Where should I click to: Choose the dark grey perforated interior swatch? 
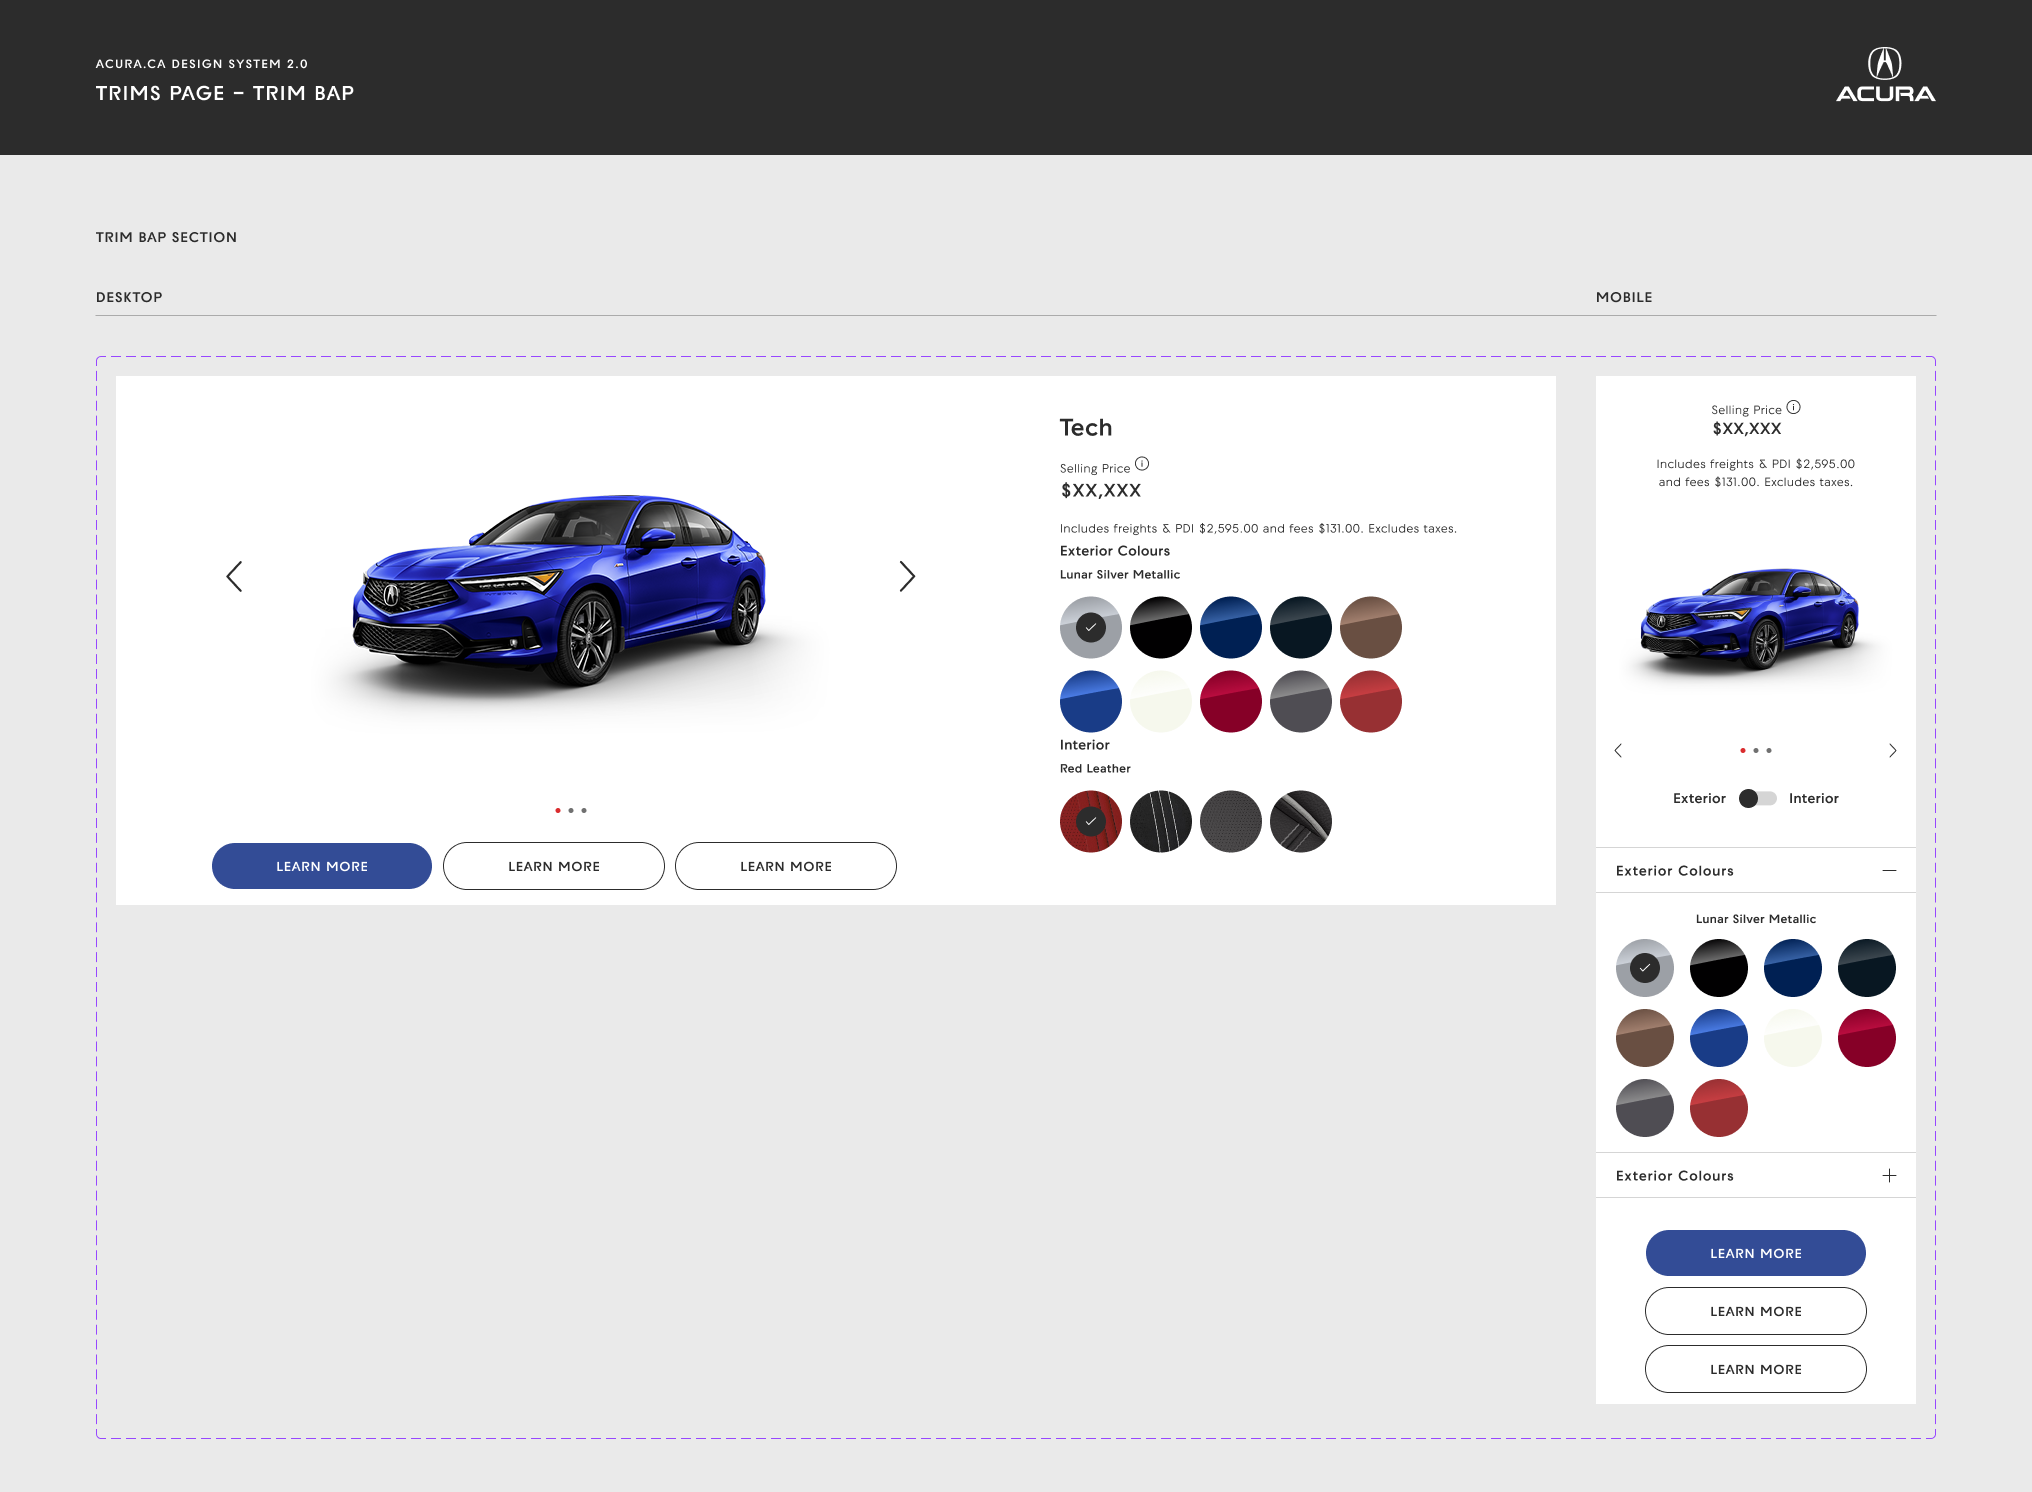(1231, 822)
